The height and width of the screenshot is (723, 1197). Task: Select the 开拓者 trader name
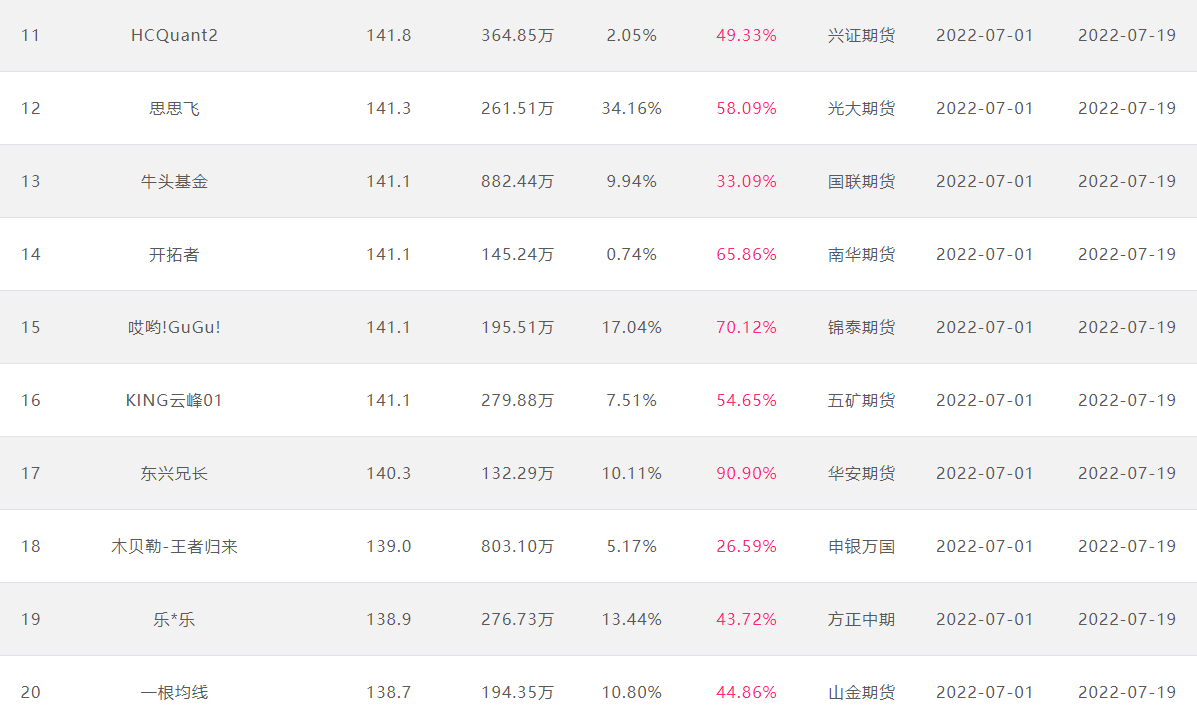[174, 254]
